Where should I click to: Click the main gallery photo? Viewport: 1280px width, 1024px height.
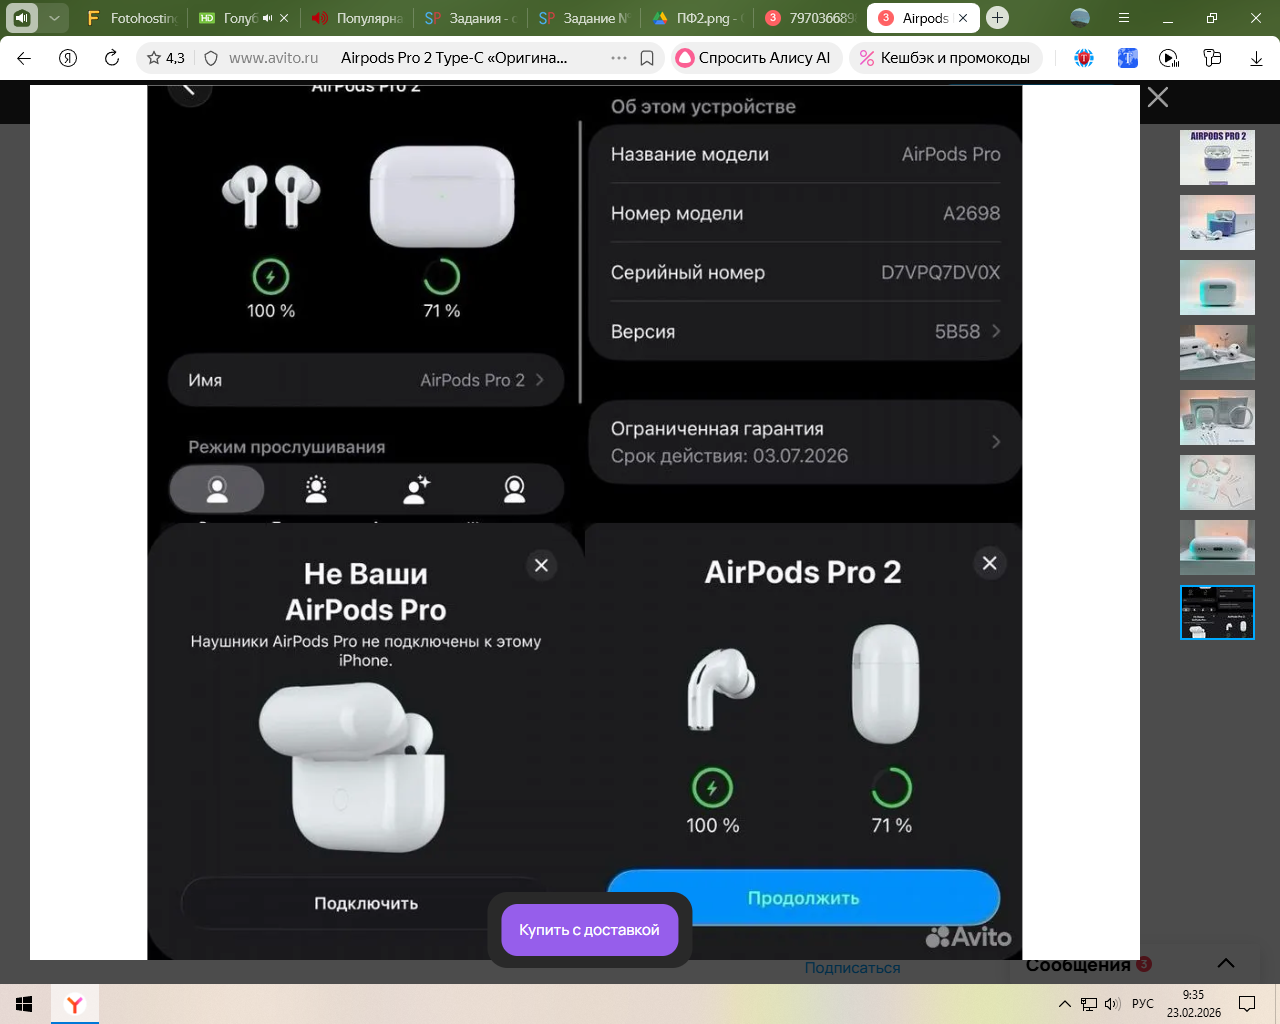[584, 522]
